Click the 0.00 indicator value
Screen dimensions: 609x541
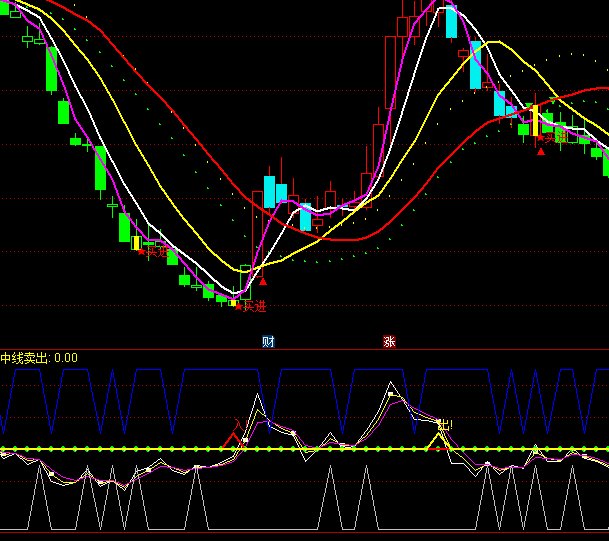pos(66,357)
